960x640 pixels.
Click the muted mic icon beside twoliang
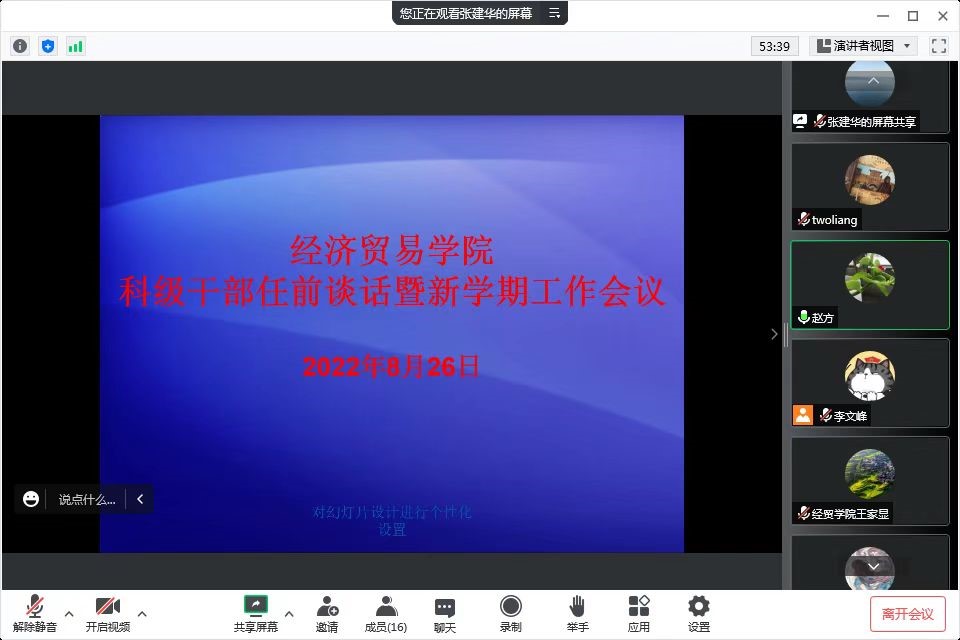(x=803, y=219)
